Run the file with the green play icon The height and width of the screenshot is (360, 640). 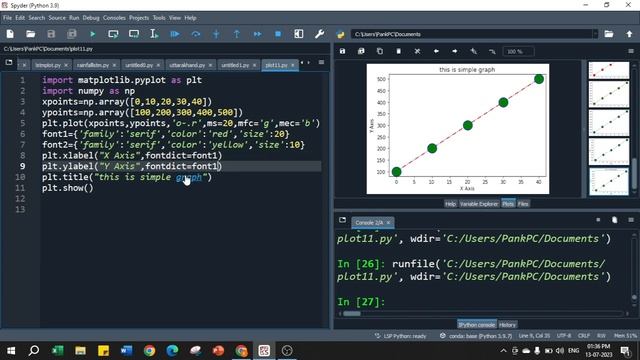(x=93, y=34)
